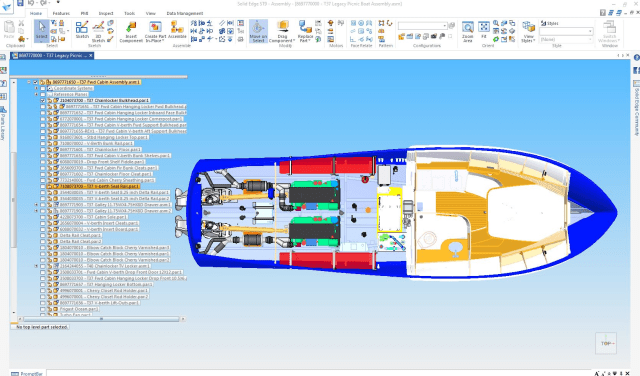Collapse the Fwd Cabin Assembly tree node
Screen dimensions: 640x376
click(x=29, y=82)
